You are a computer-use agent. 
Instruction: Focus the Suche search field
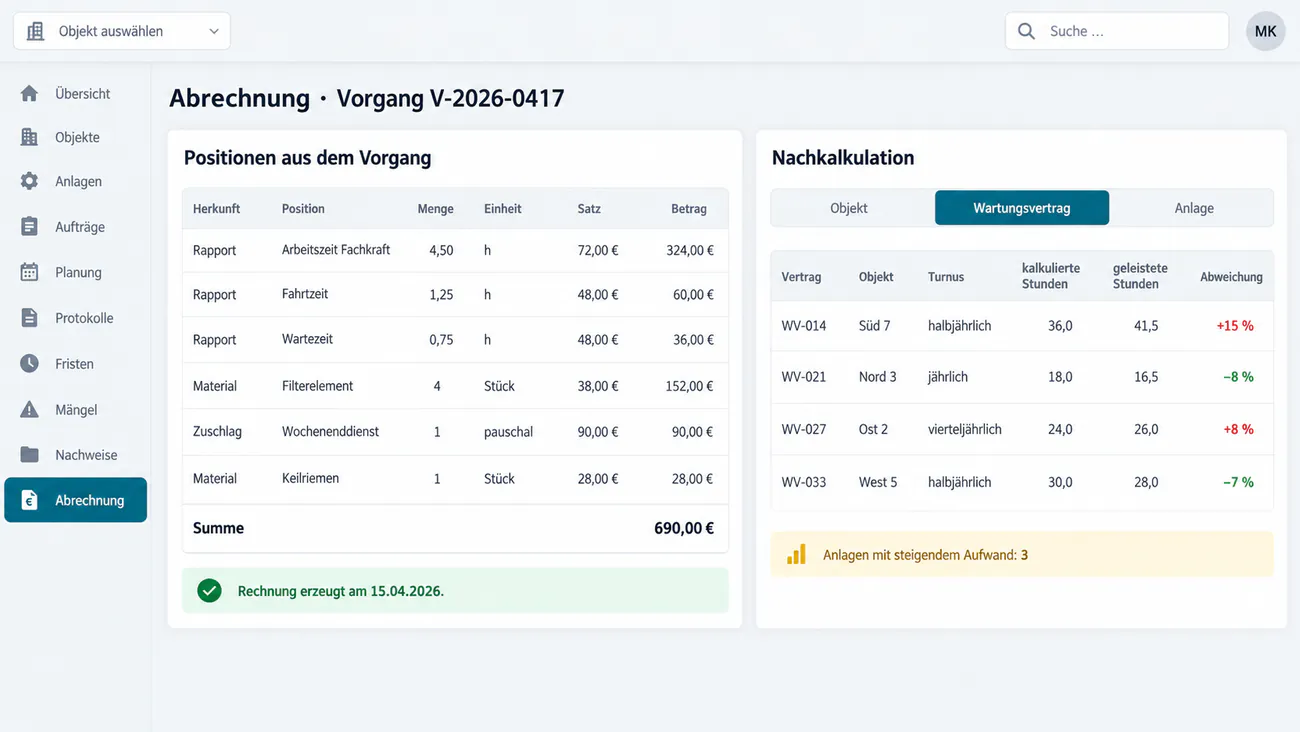tap(1117, 31)
